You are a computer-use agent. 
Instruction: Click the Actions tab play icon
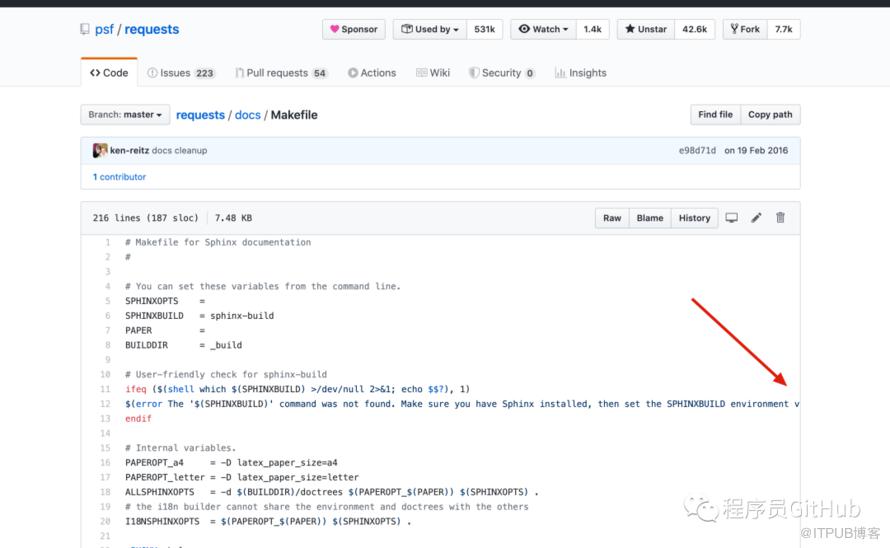click(x=353, y=73)
